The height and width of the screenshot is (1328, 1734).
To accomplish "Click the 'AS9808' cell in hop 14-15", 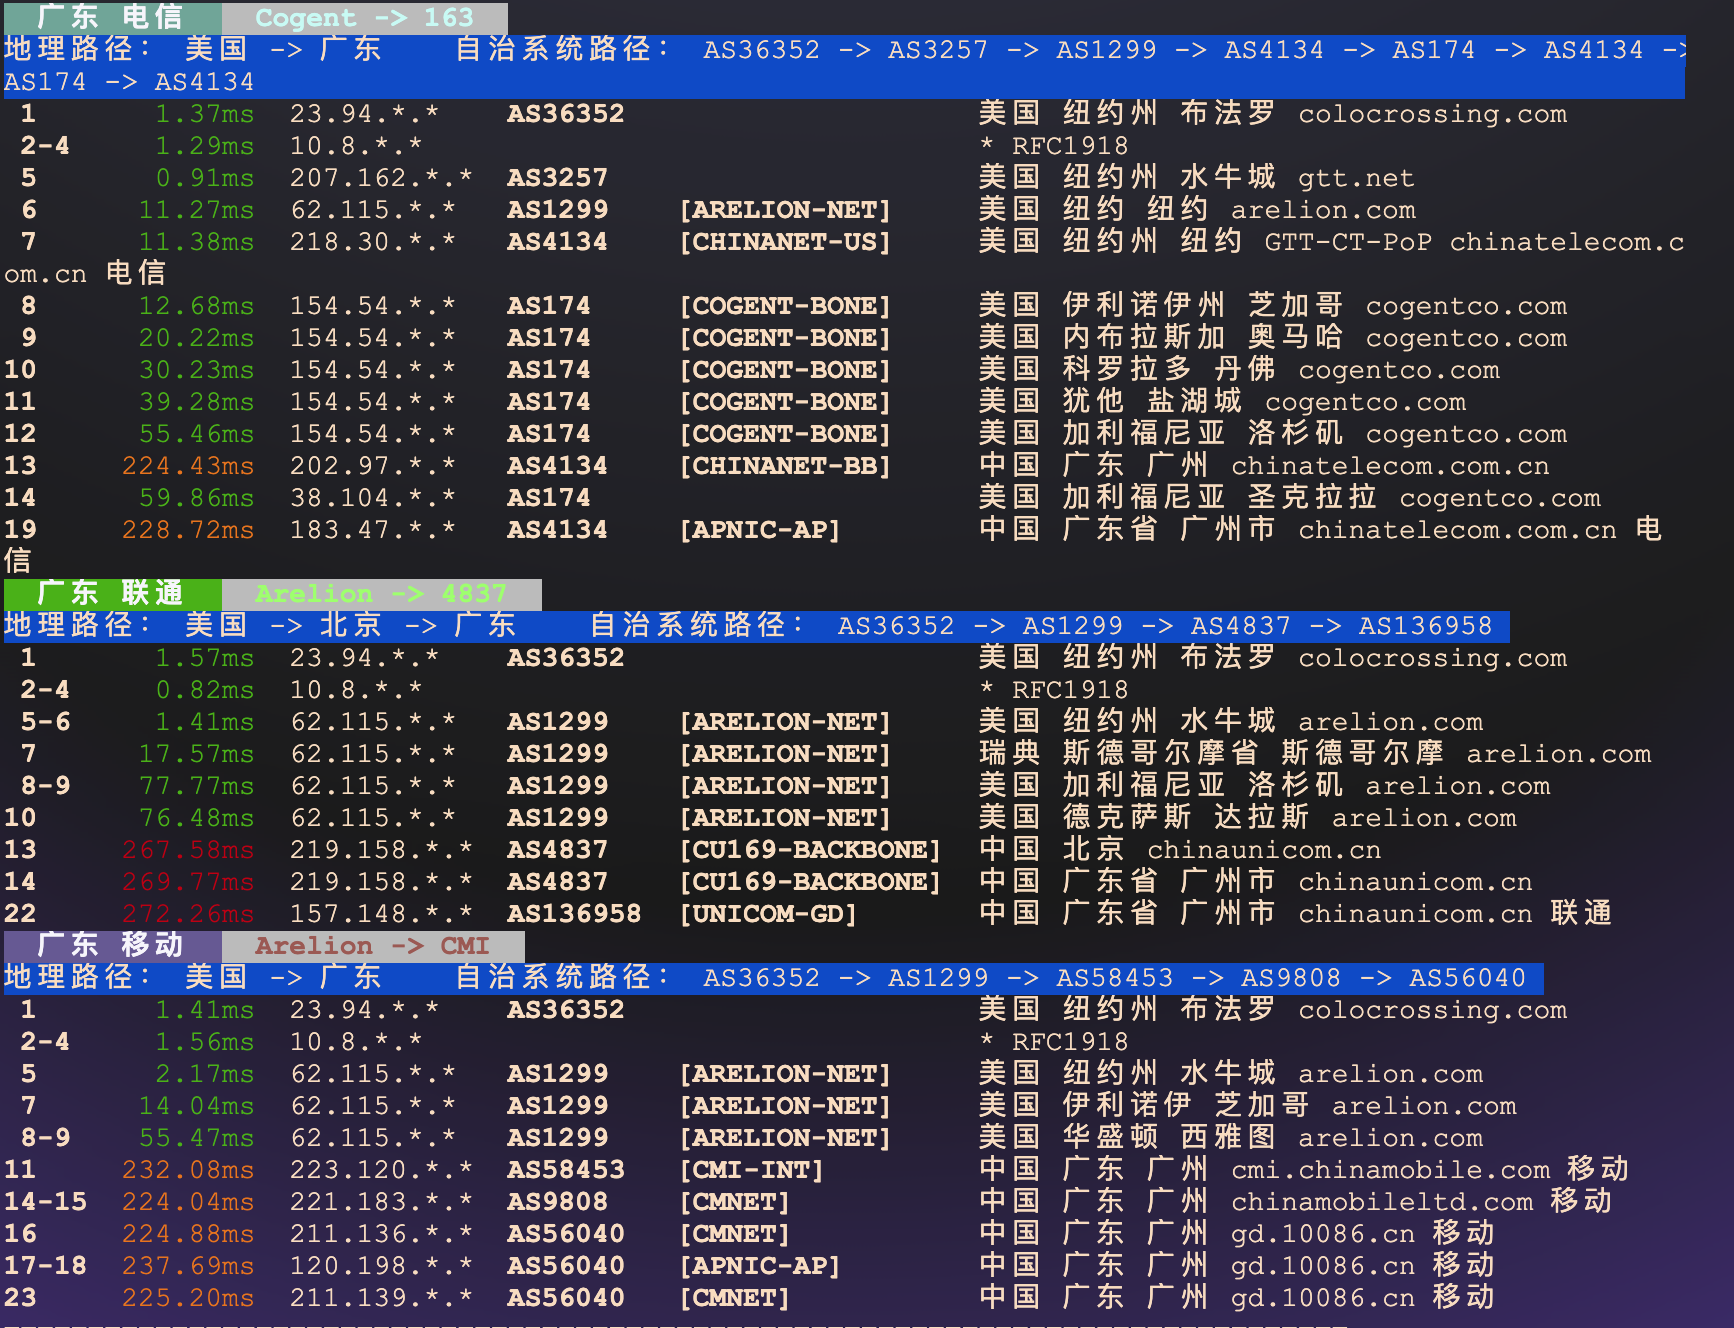I will pos(557,1202).
